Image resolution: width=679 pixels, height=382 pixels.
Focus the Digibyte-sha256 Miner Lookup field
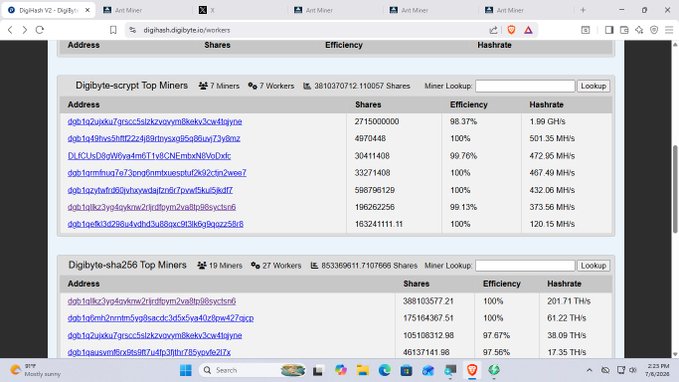pyautogui.click(x=525, y=265)
